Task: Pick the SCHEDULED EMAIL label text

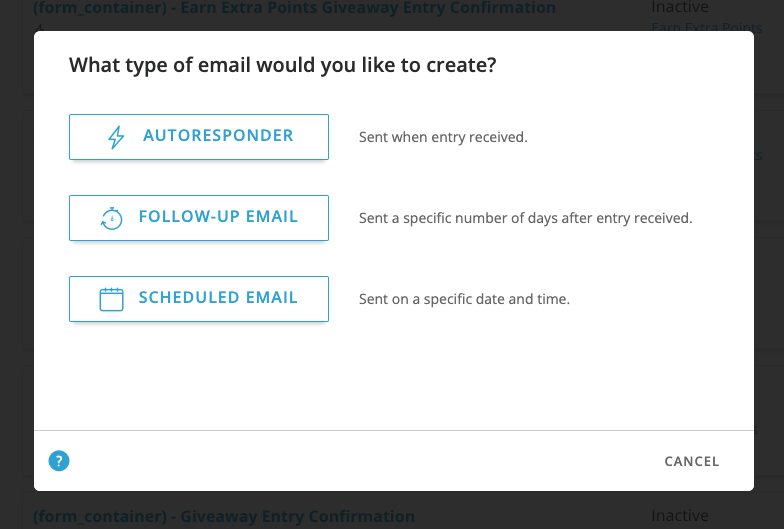Action: (x=218, y=298)
